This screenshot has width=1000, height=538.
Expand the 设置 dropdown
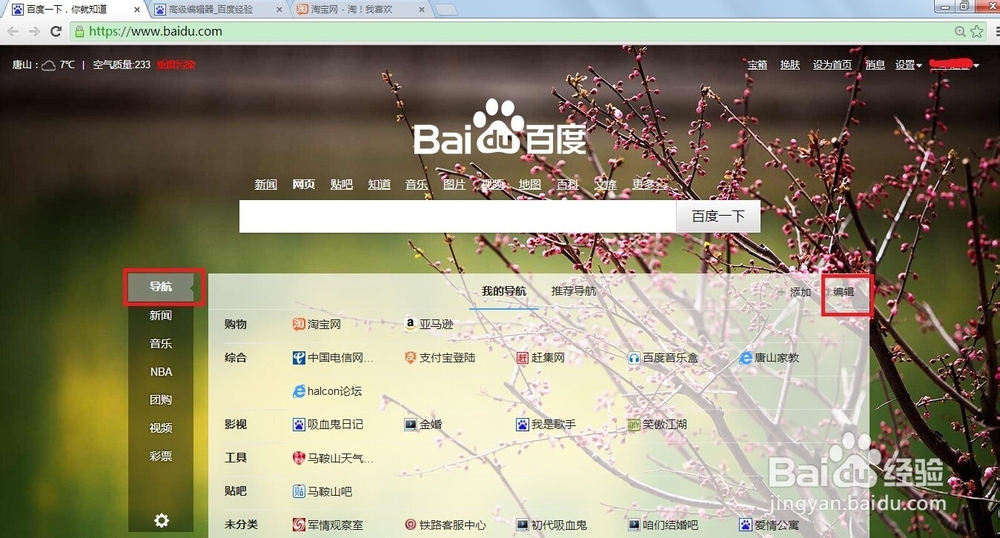908,64
